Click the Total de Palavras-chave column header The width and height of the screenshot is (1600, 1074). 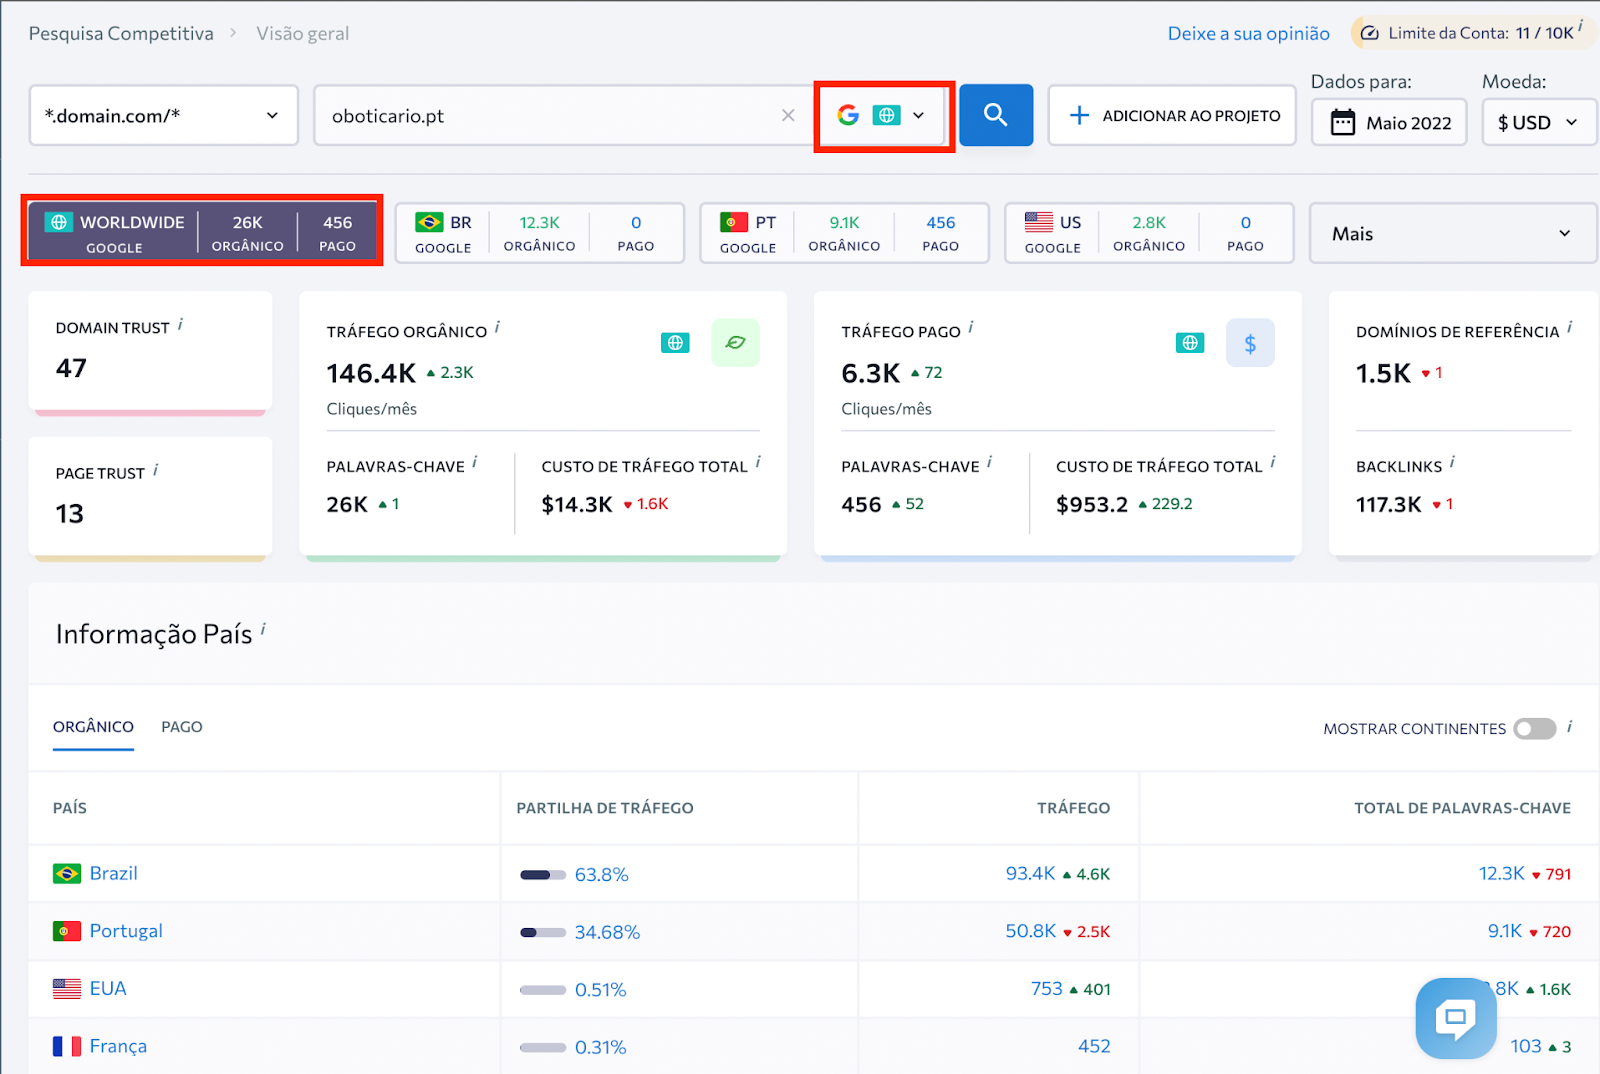click(1462, 808)
